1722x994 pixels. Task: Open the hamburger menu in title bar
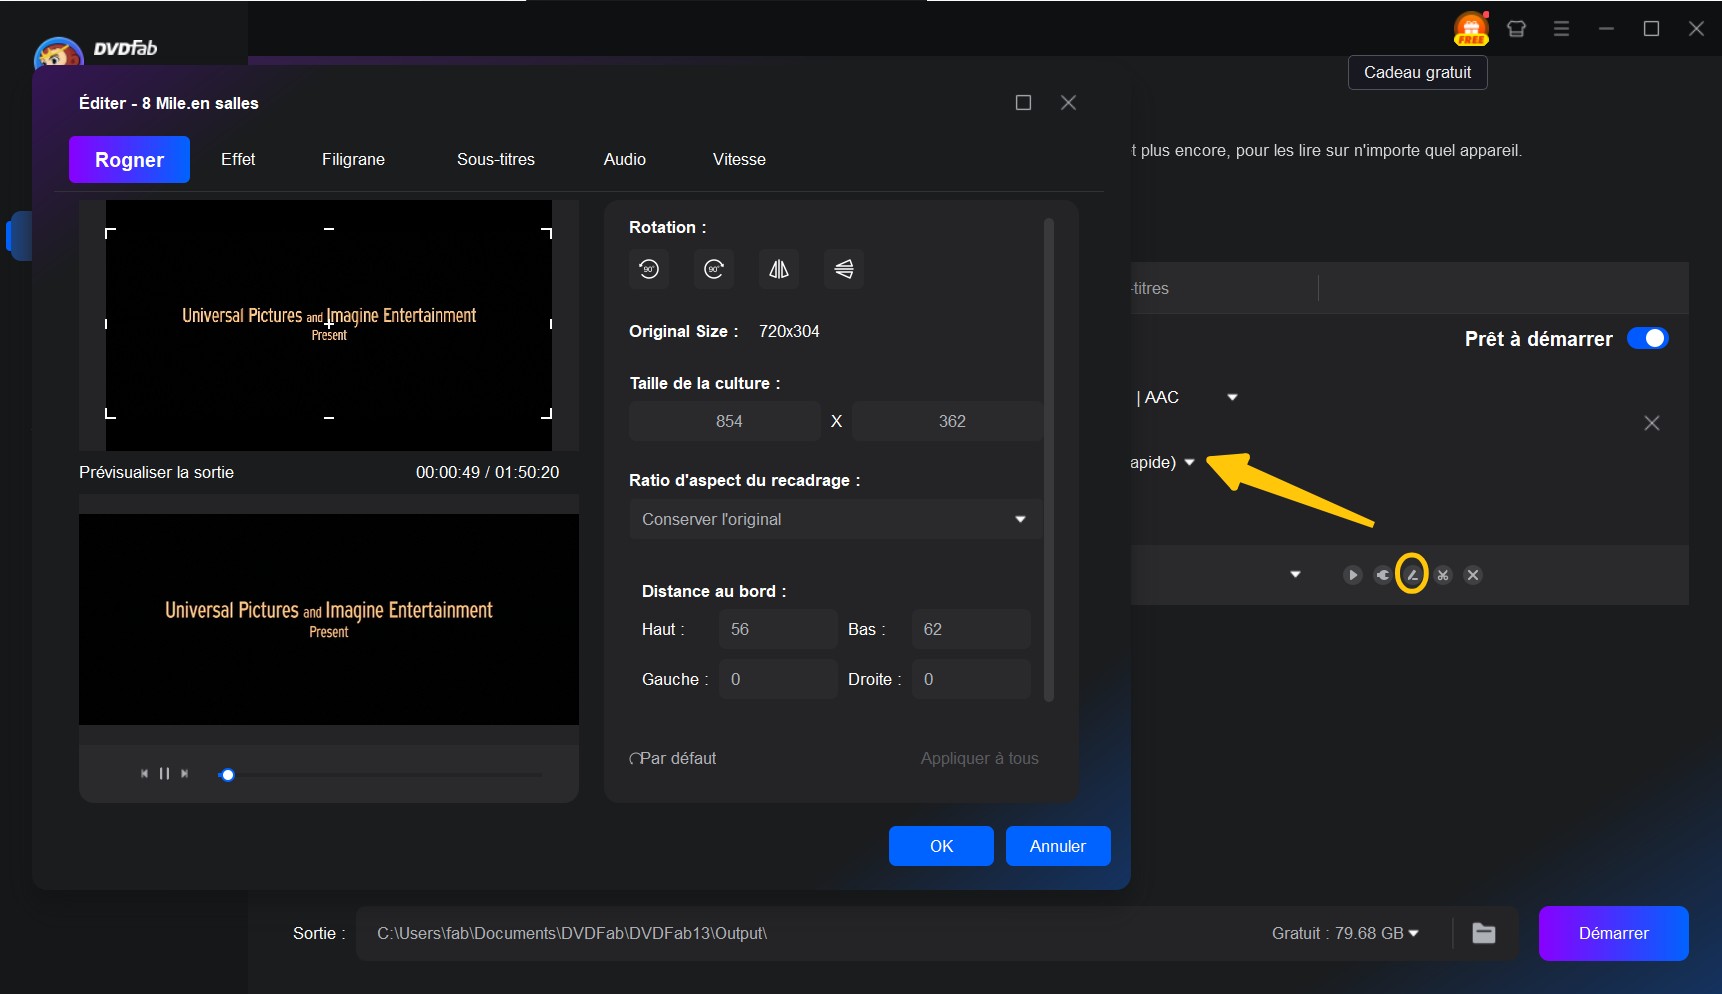[1561, 29]
